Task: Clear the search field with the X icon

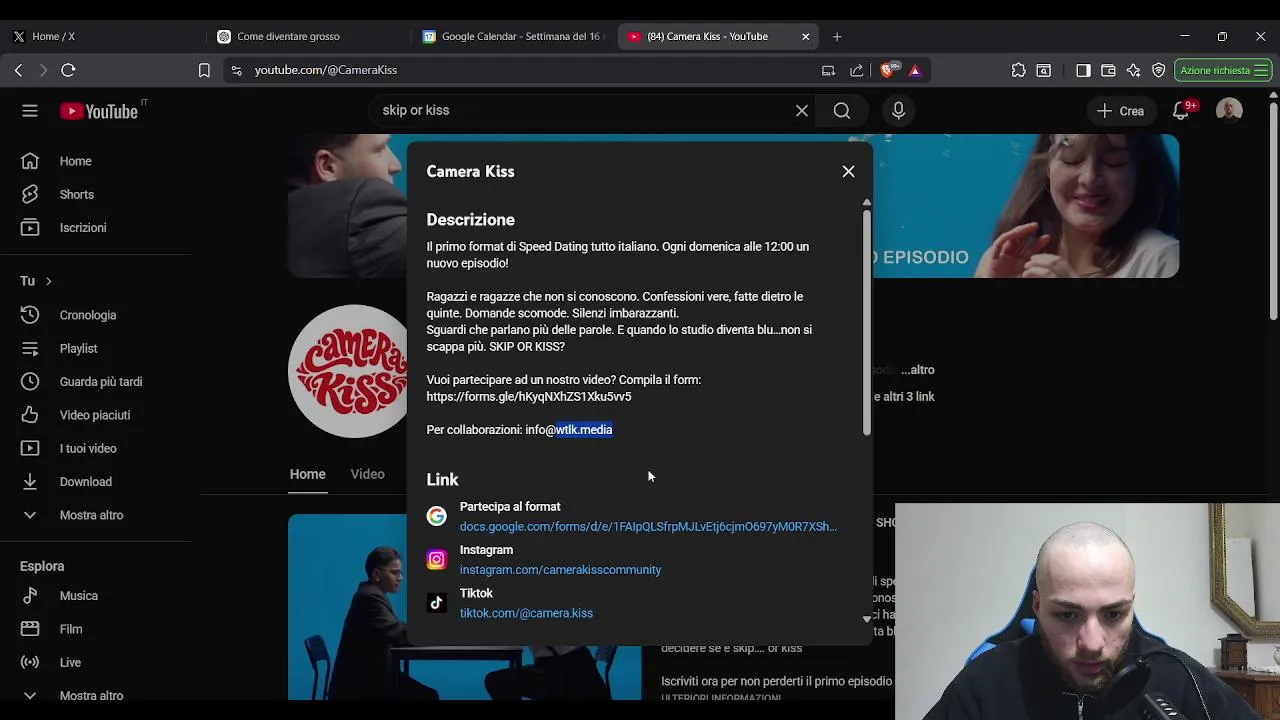Action: [x=802, y=111]
